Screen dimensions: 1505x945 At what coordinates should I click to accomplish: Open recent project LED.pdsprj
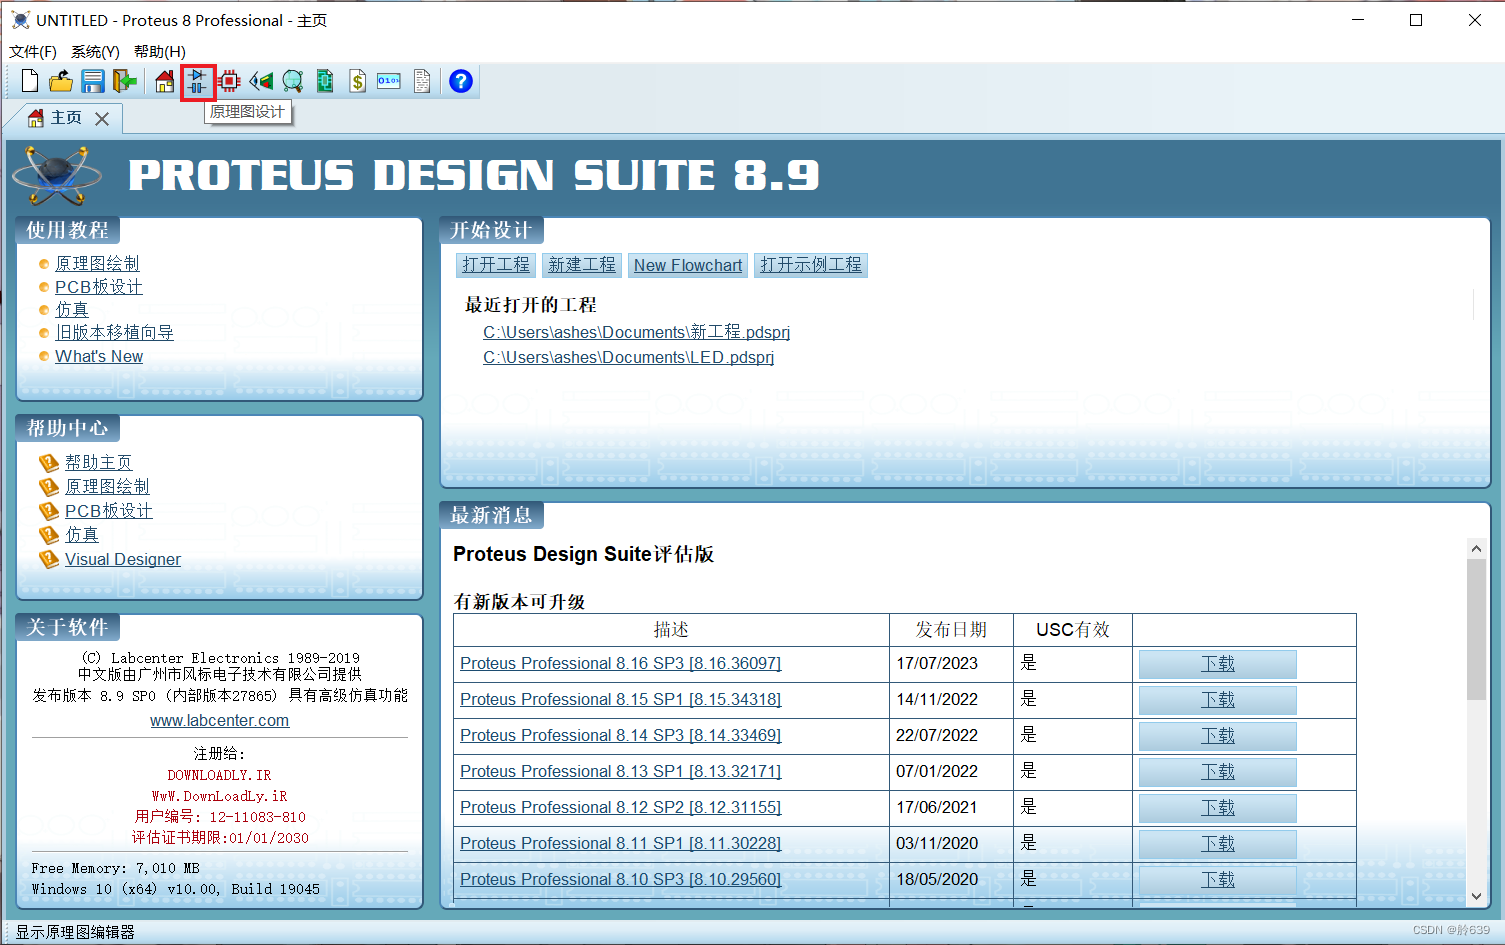tap(629, 357)
